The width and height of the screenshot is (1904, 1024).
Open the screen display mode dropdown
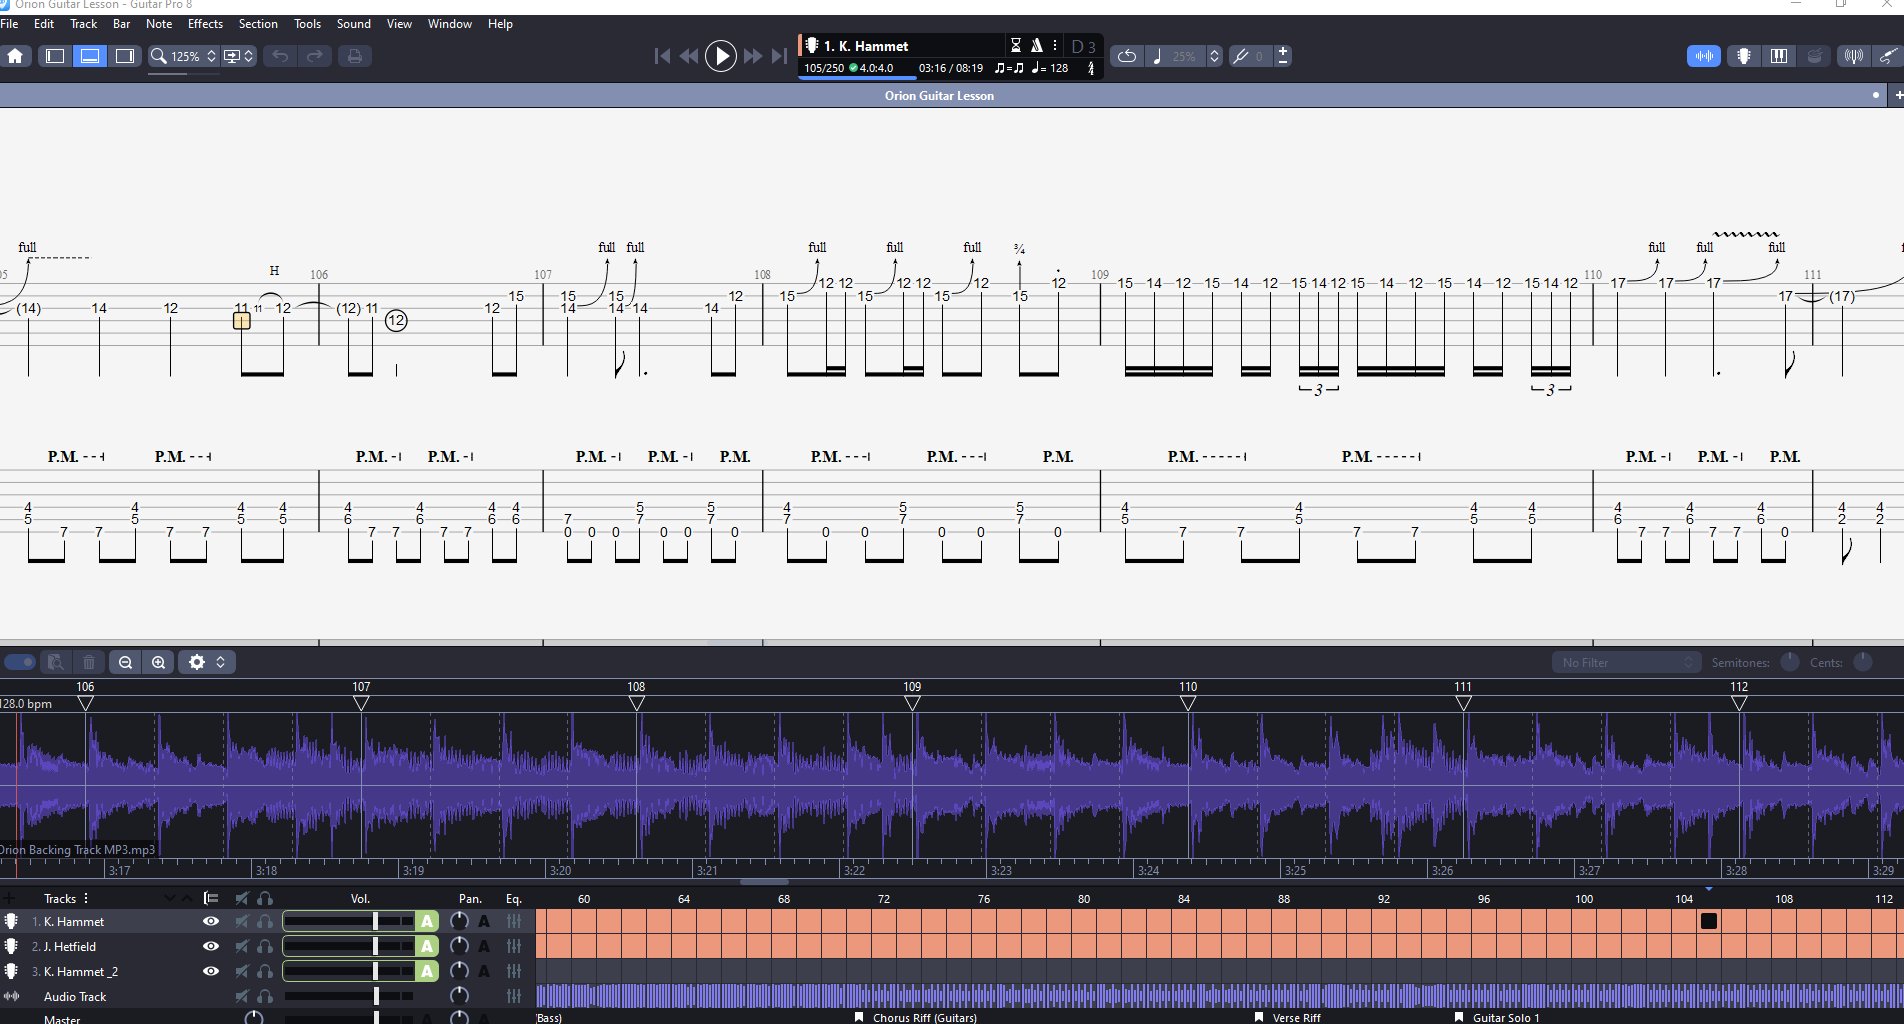click(238, 56)
